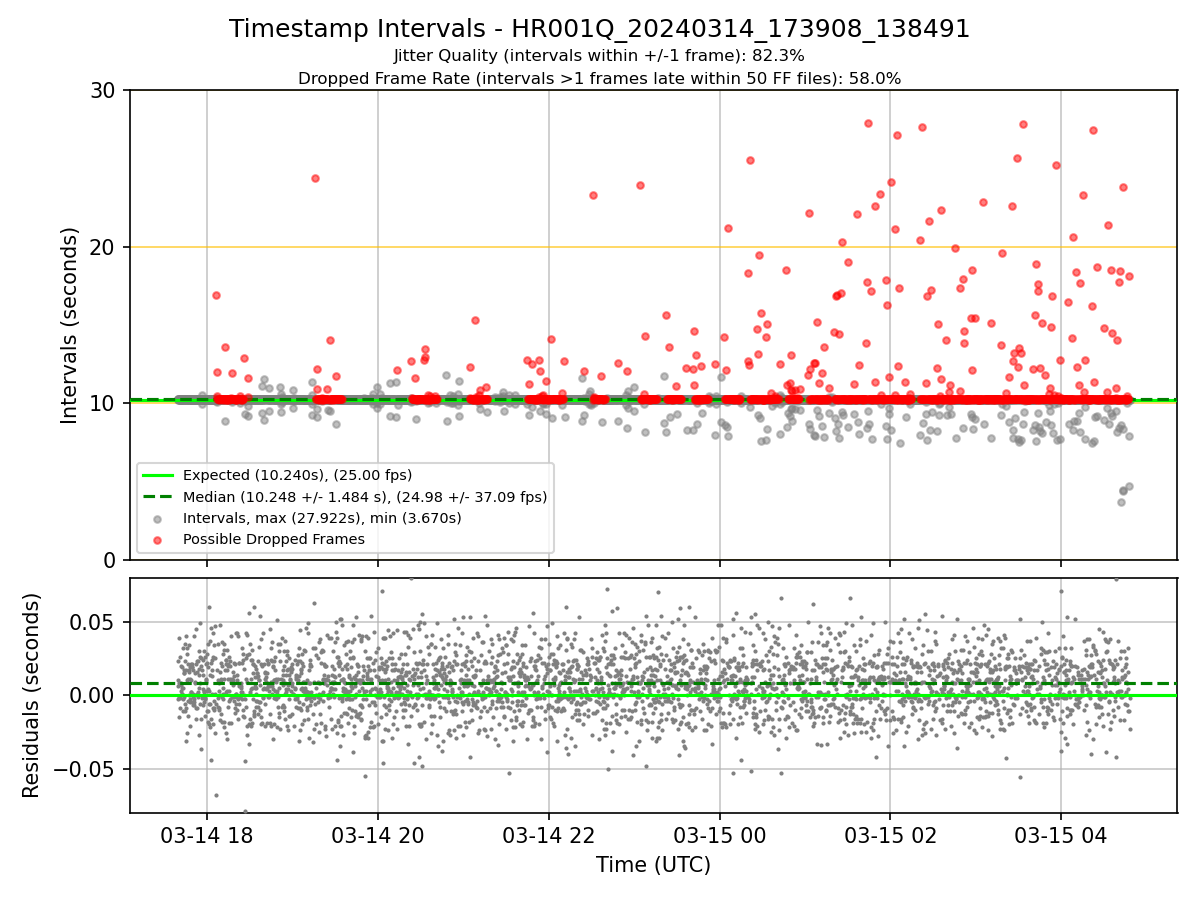Click the gray low-interval cluster near 4 s at the plot's right end

(x=1125, y=493)
